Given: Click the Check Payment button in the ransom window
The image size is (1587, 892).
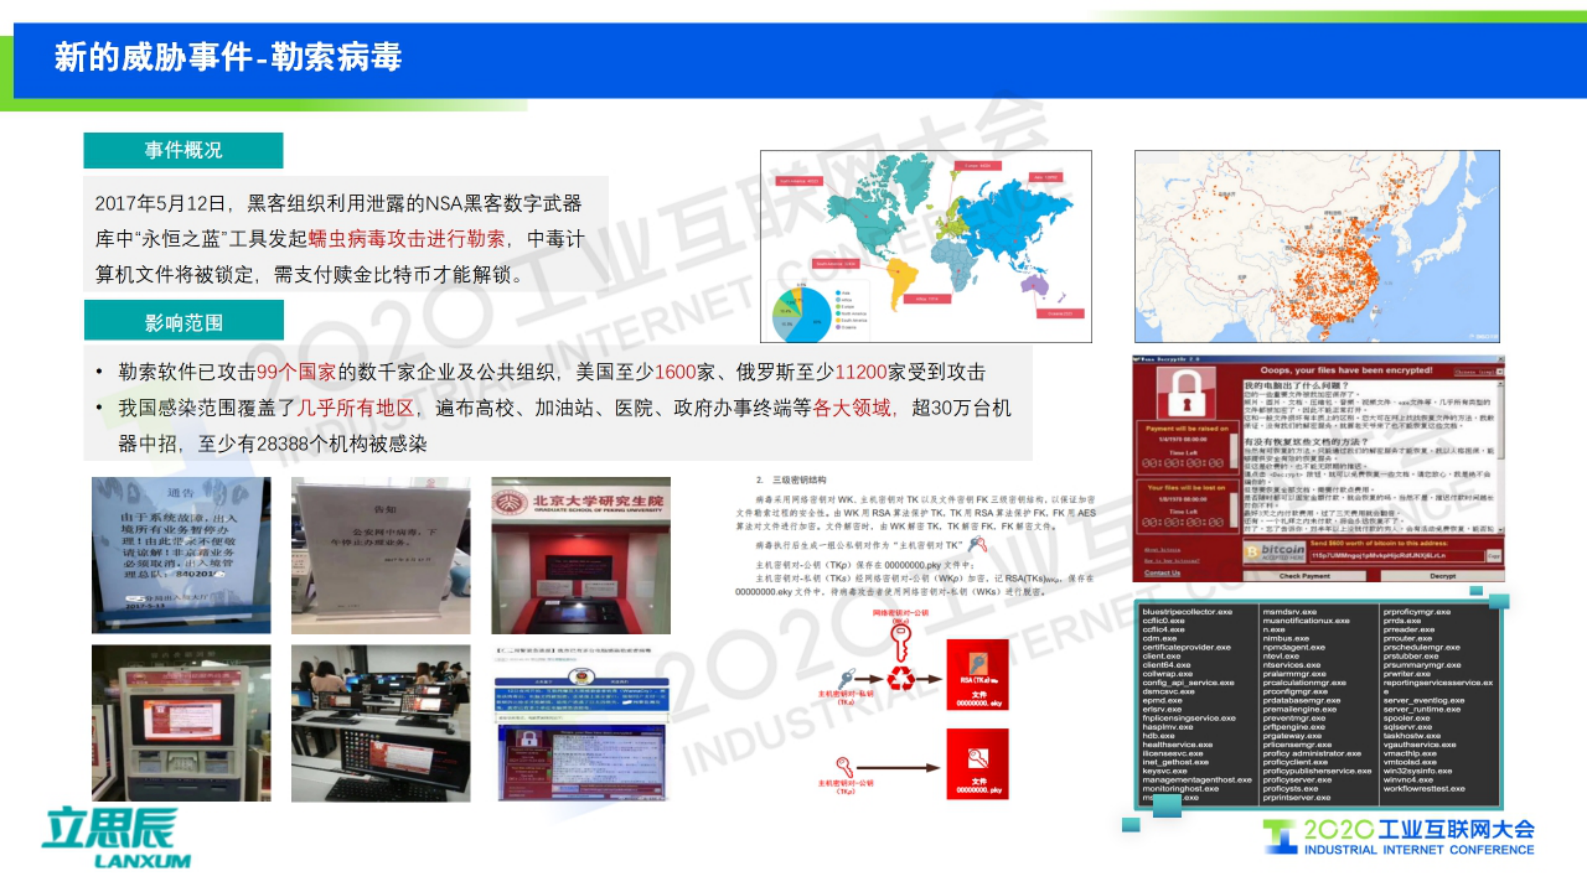Looking at the screenshot, I should (1305, 576).
